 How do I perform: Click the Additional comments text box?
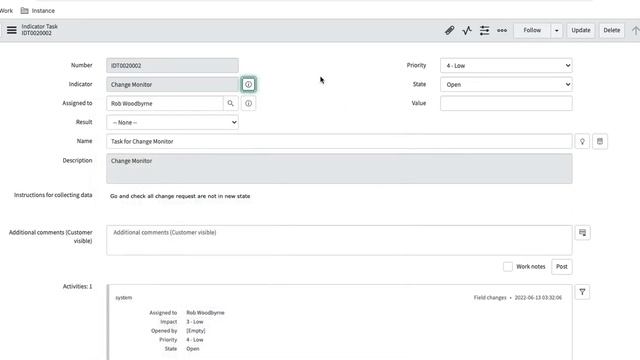point(339,240)
